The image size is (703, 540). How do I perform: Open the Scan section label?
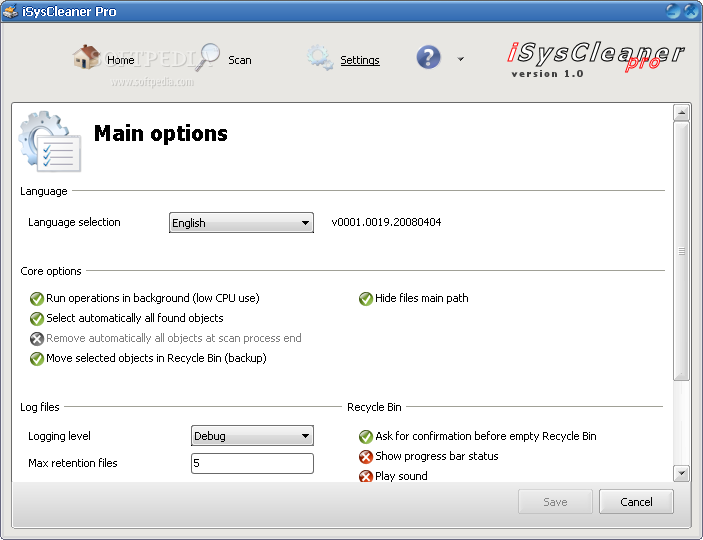240,60
